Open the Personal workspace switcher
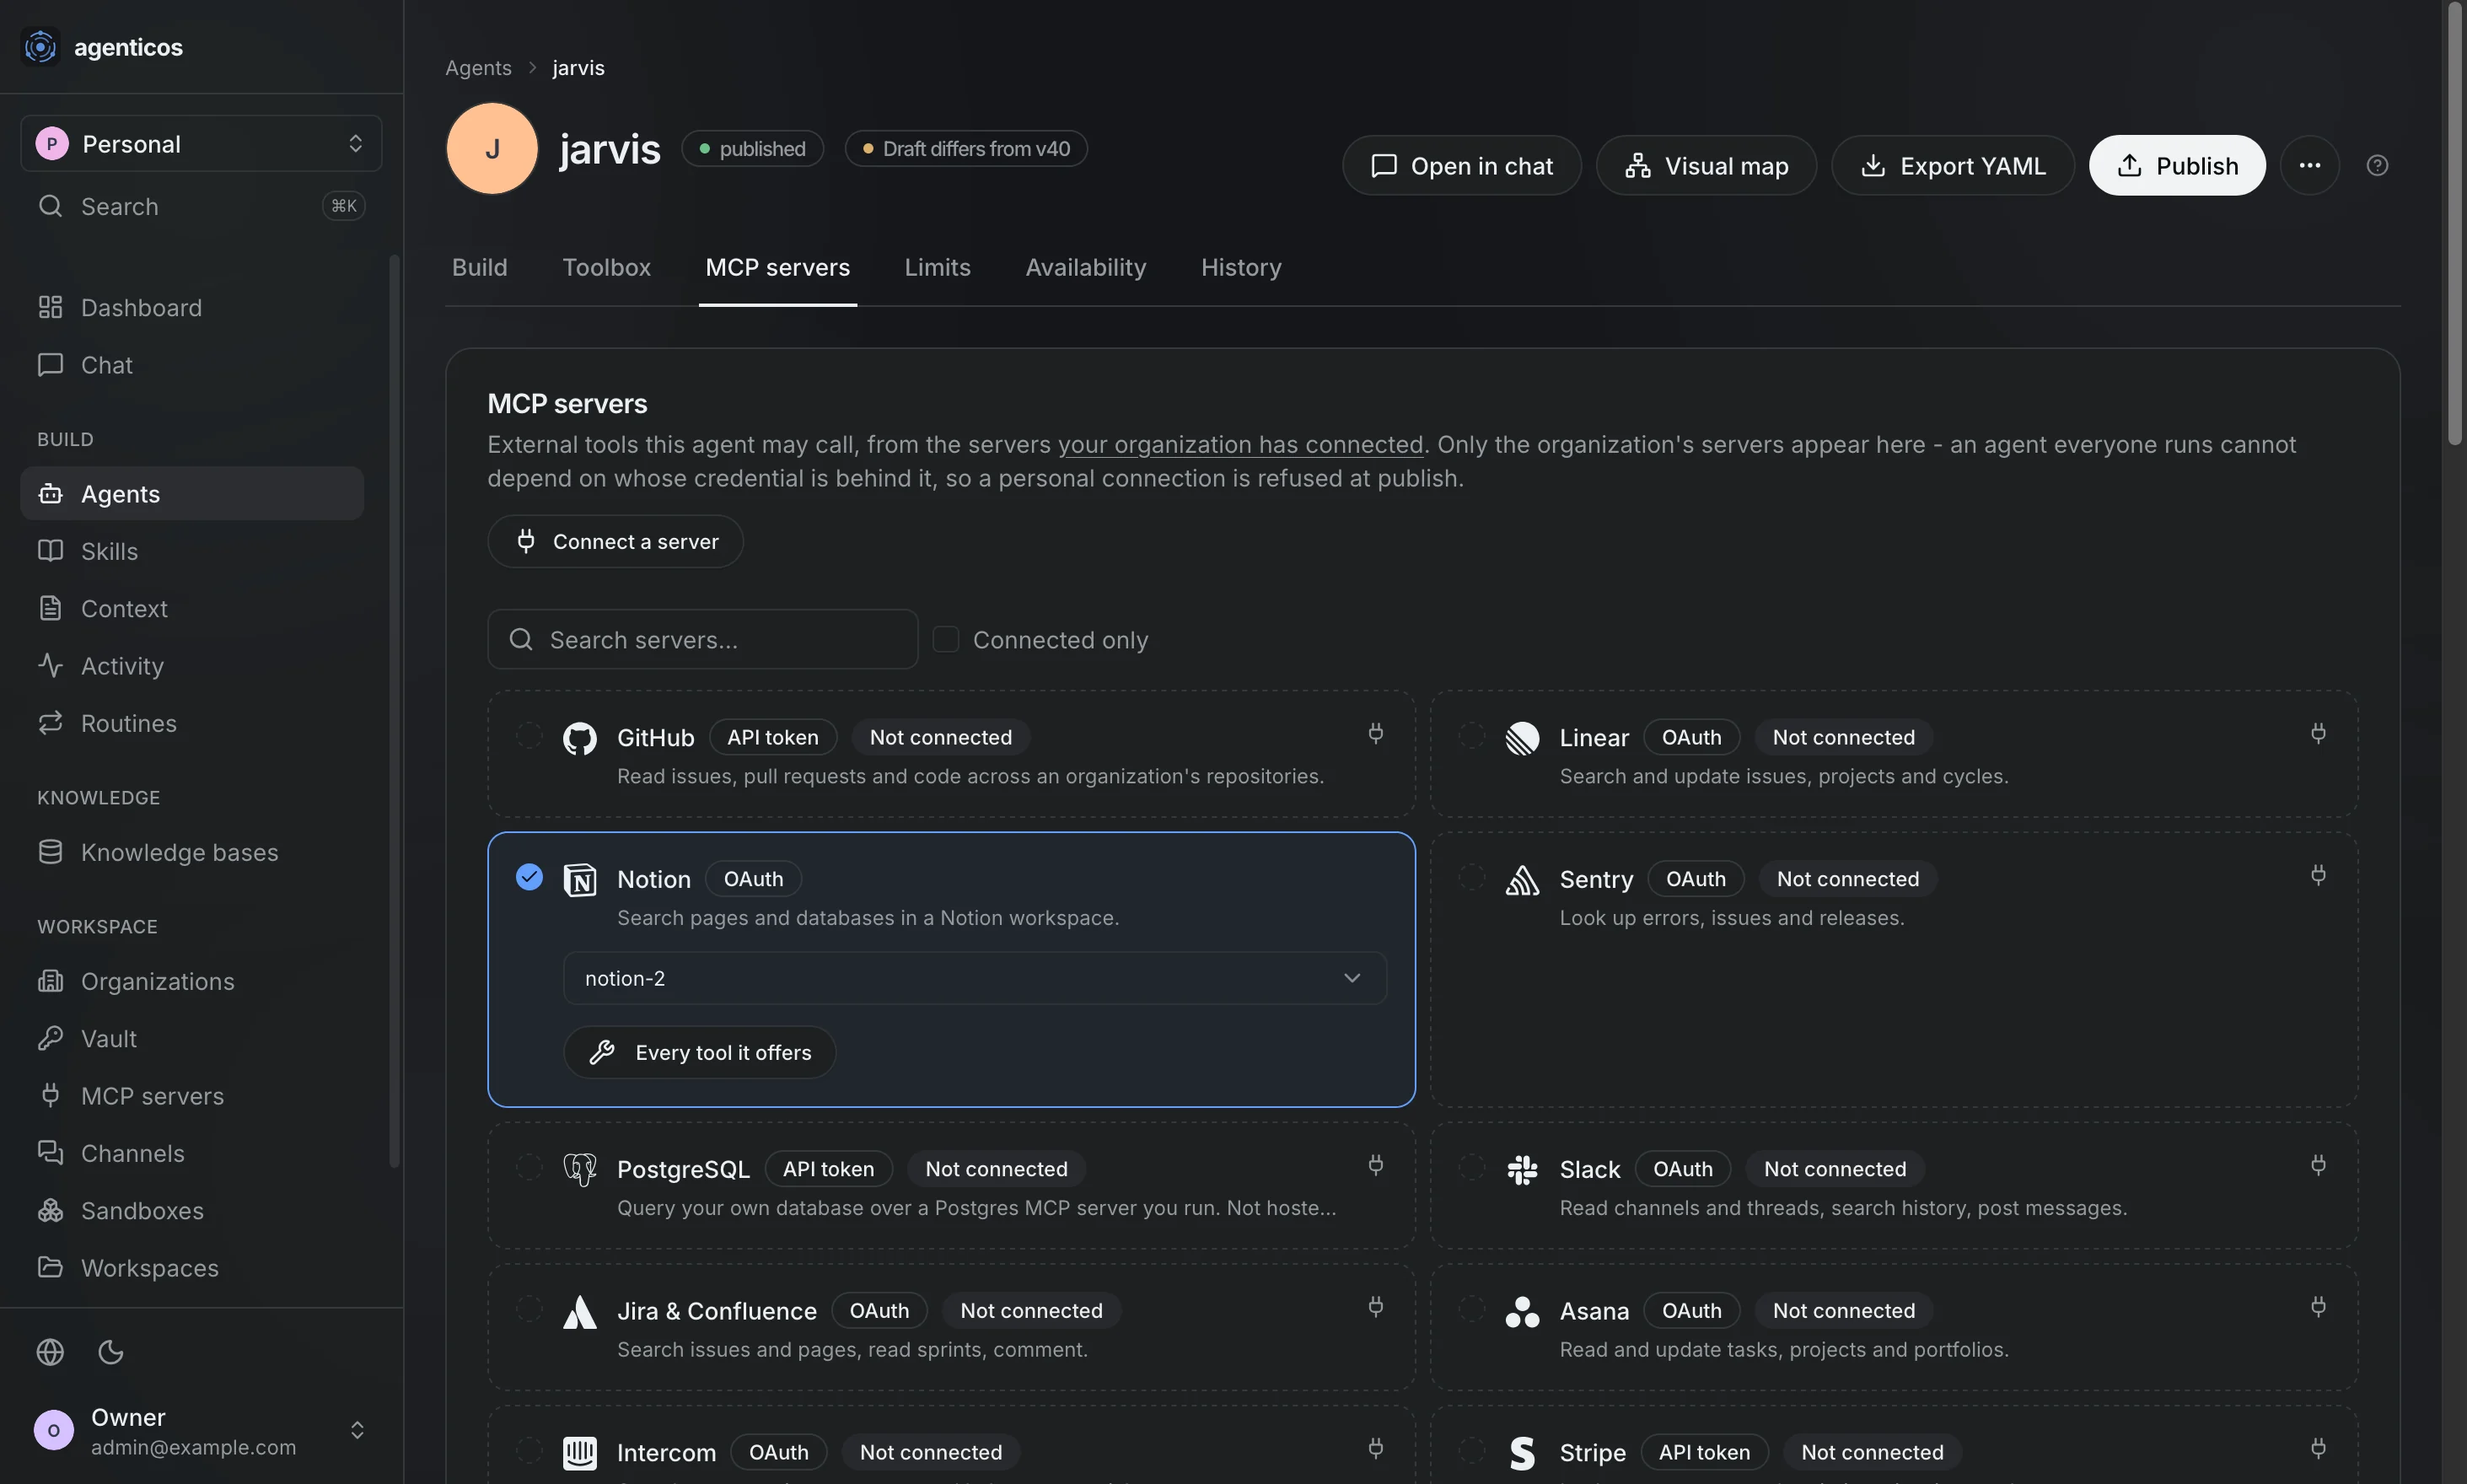 point(201,144)
